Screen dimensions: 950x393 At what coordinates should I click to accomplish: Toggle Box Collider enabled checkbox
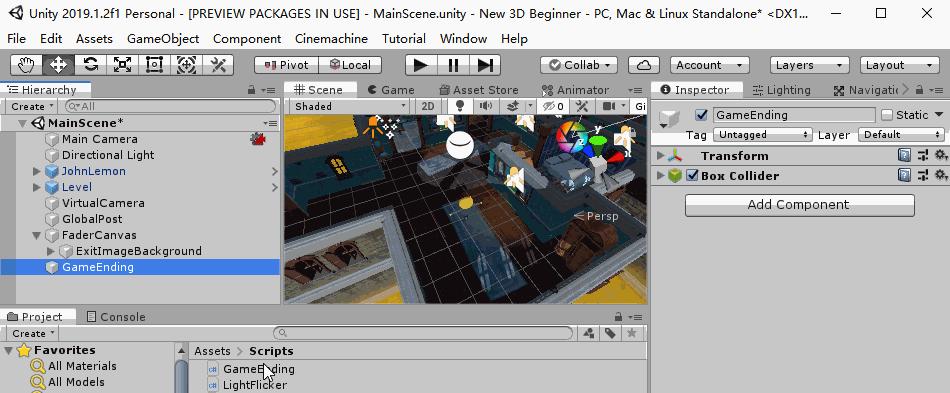pyautogui.click(x=692, y=176)
